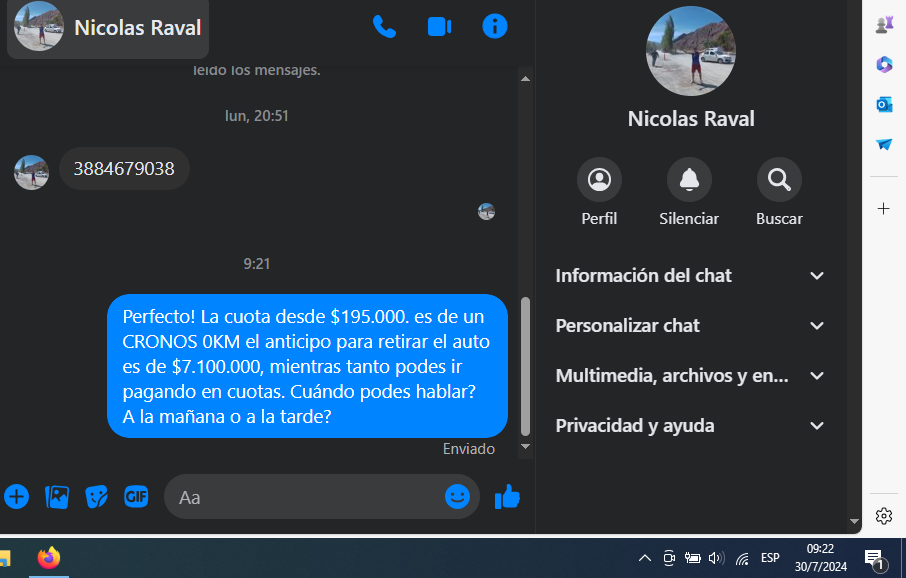
Task: Click the Enviado status text
Action: coord(469,449)
